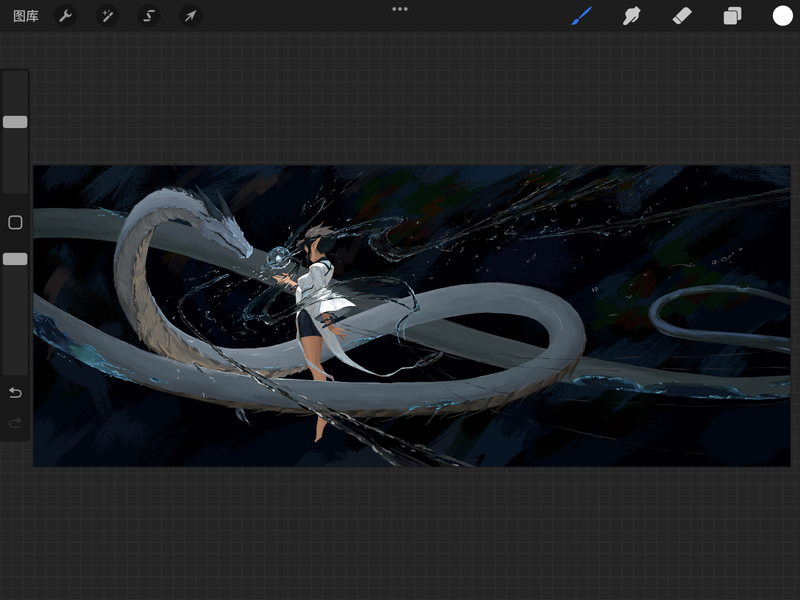800x600 pixels.
Task: Undo the last action
Action: coord(15,393)
